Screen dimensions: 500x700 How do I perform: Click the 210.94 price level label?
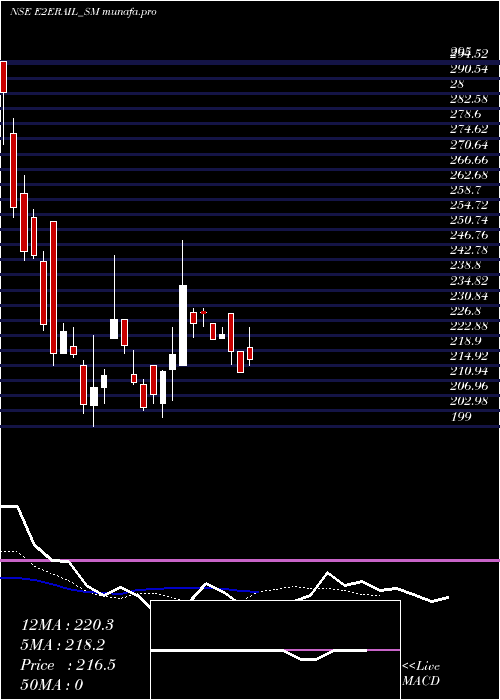tap(469, 371)
